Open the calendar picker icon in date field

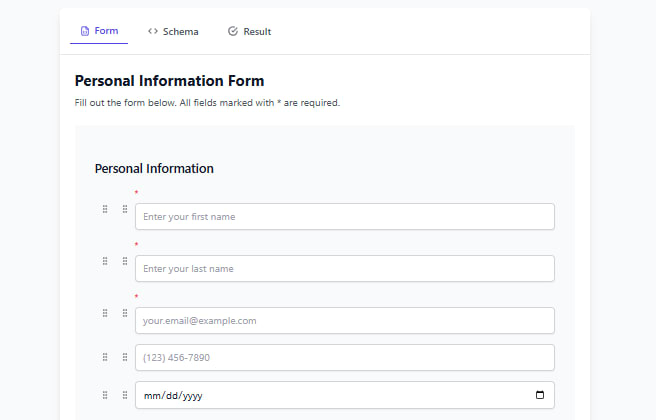click(x=540, y=395)
